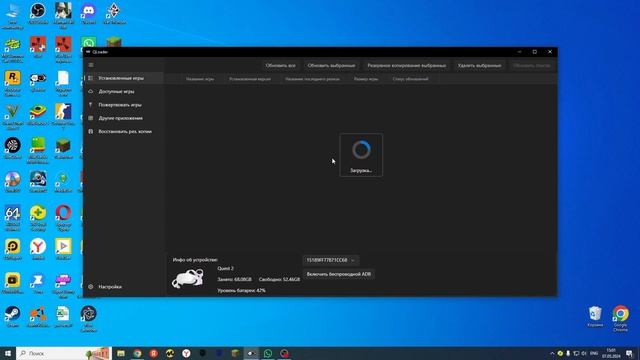The width and height of the screenshot is (640, 360).
Task: Click the taskbar search box
Action: (64, 353)
